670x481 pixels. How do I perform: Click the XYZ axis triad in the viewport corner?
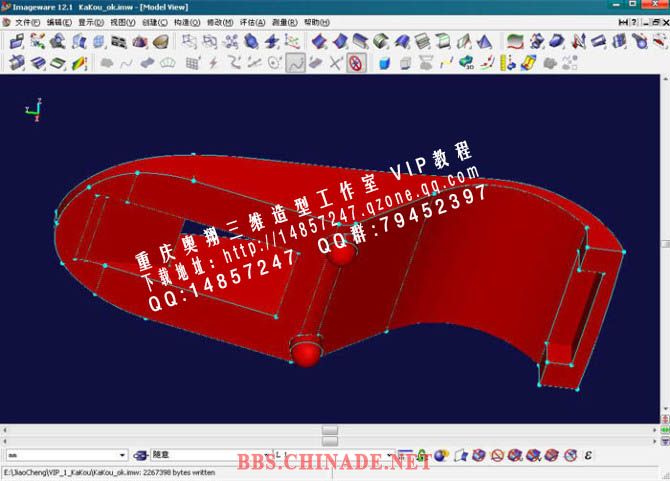click(34, 110)
